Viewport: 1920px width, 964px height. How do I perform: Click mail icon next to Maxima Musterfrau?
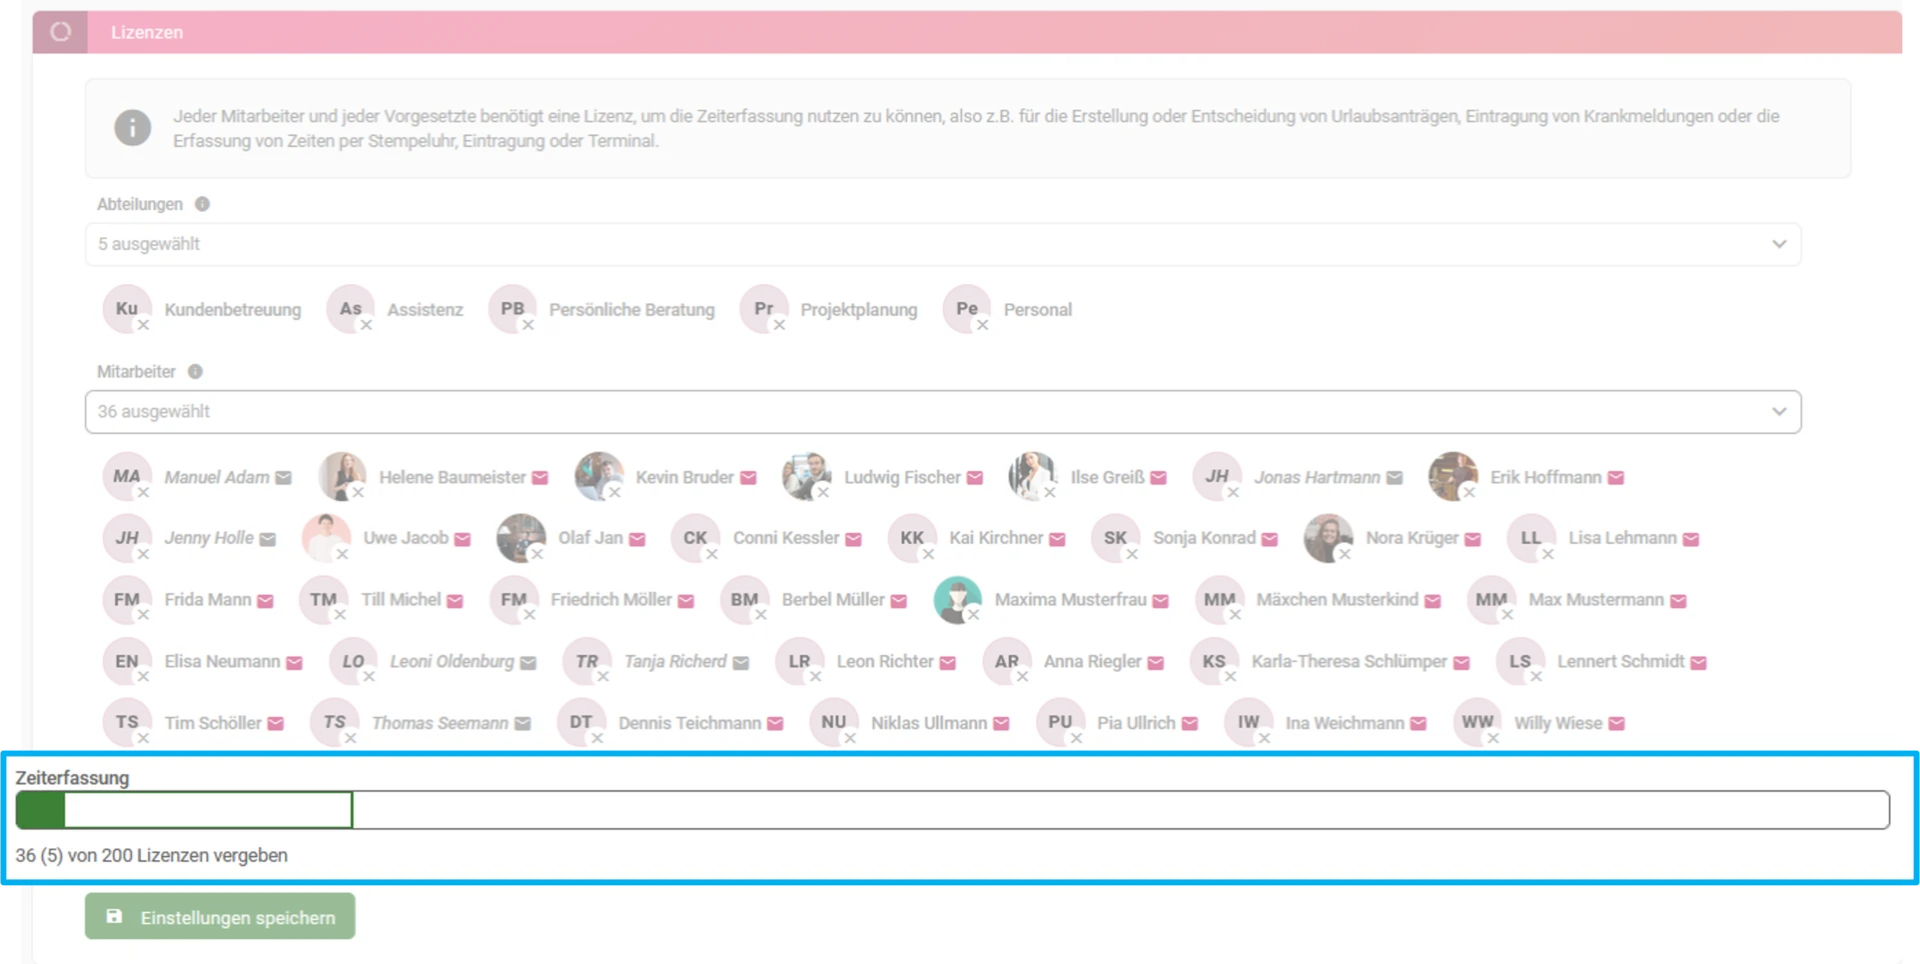pos(1161,601)
